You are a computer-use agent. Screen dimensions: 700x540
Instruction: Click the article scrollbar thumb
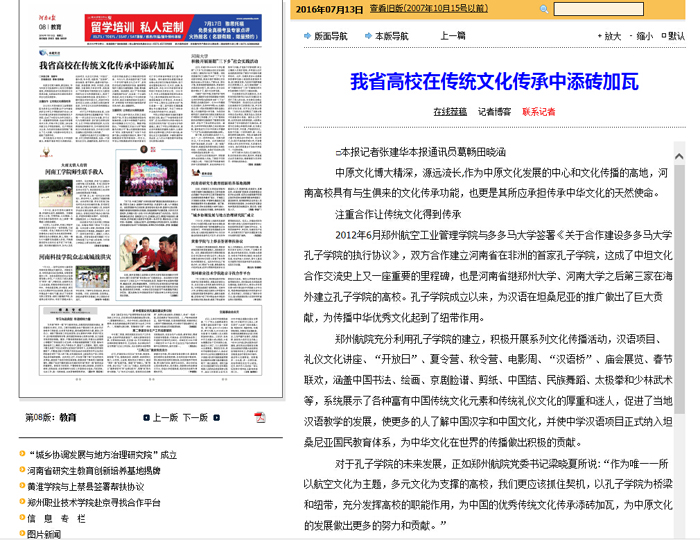(679, 289)
